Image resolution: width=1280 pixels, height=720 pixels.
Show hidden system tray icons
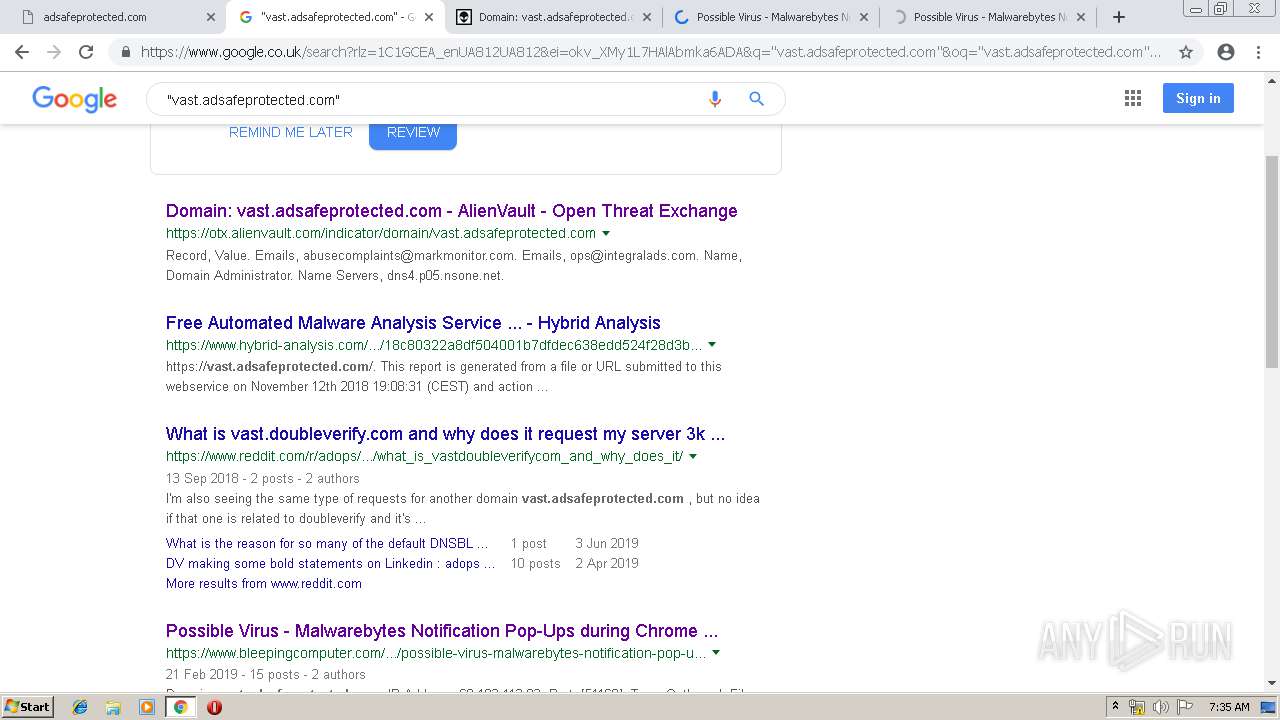(x=1115, y=707)
